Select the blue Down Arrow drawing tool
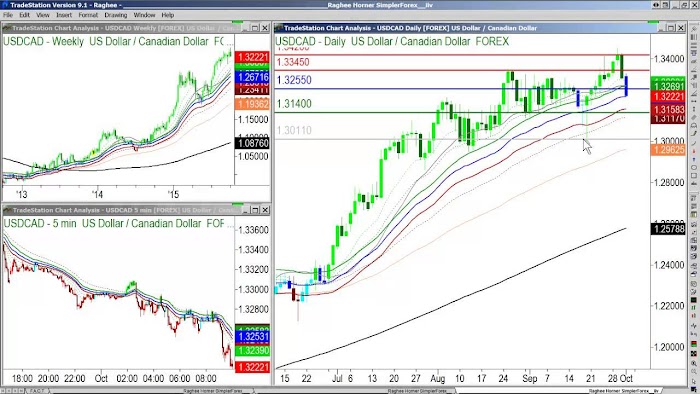Viewport: 700px width, 394px height. tap(694, 159)
